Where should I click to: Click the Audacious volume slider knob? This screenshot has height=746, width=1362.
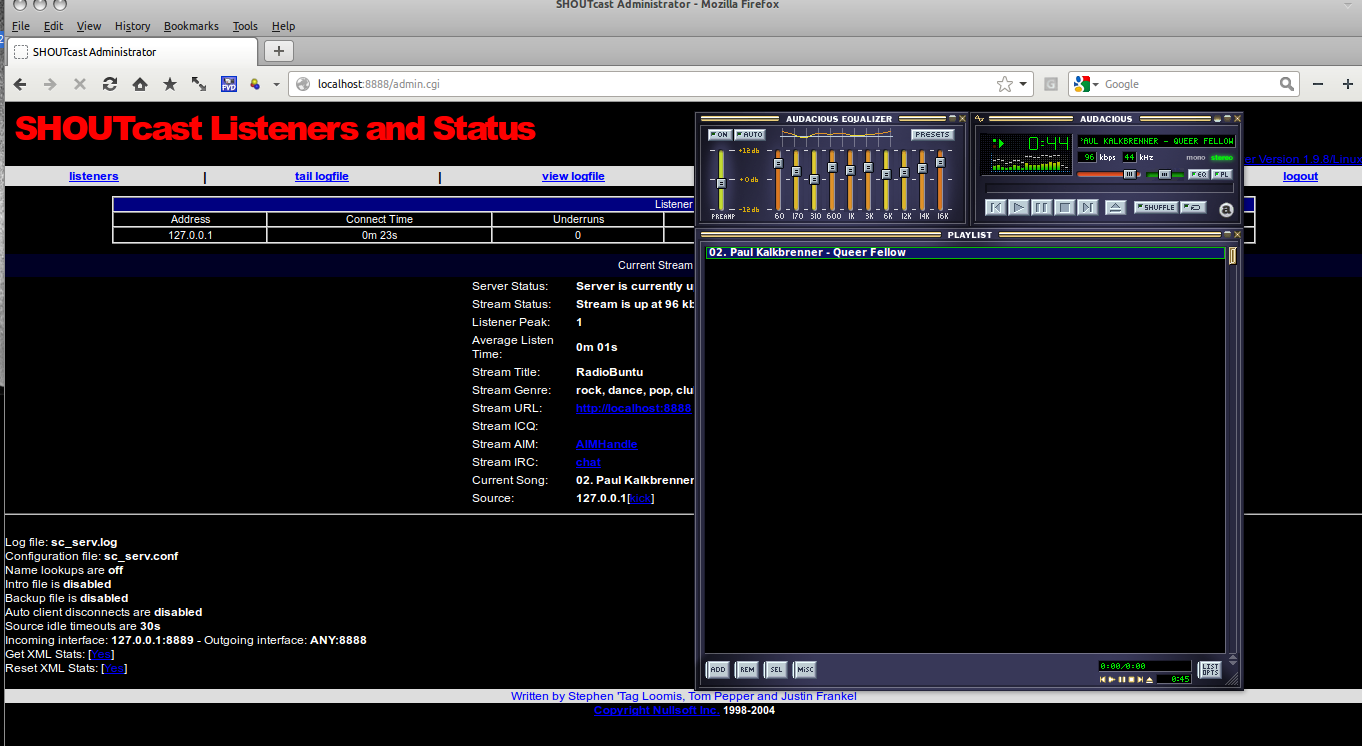coord(1129,174)
